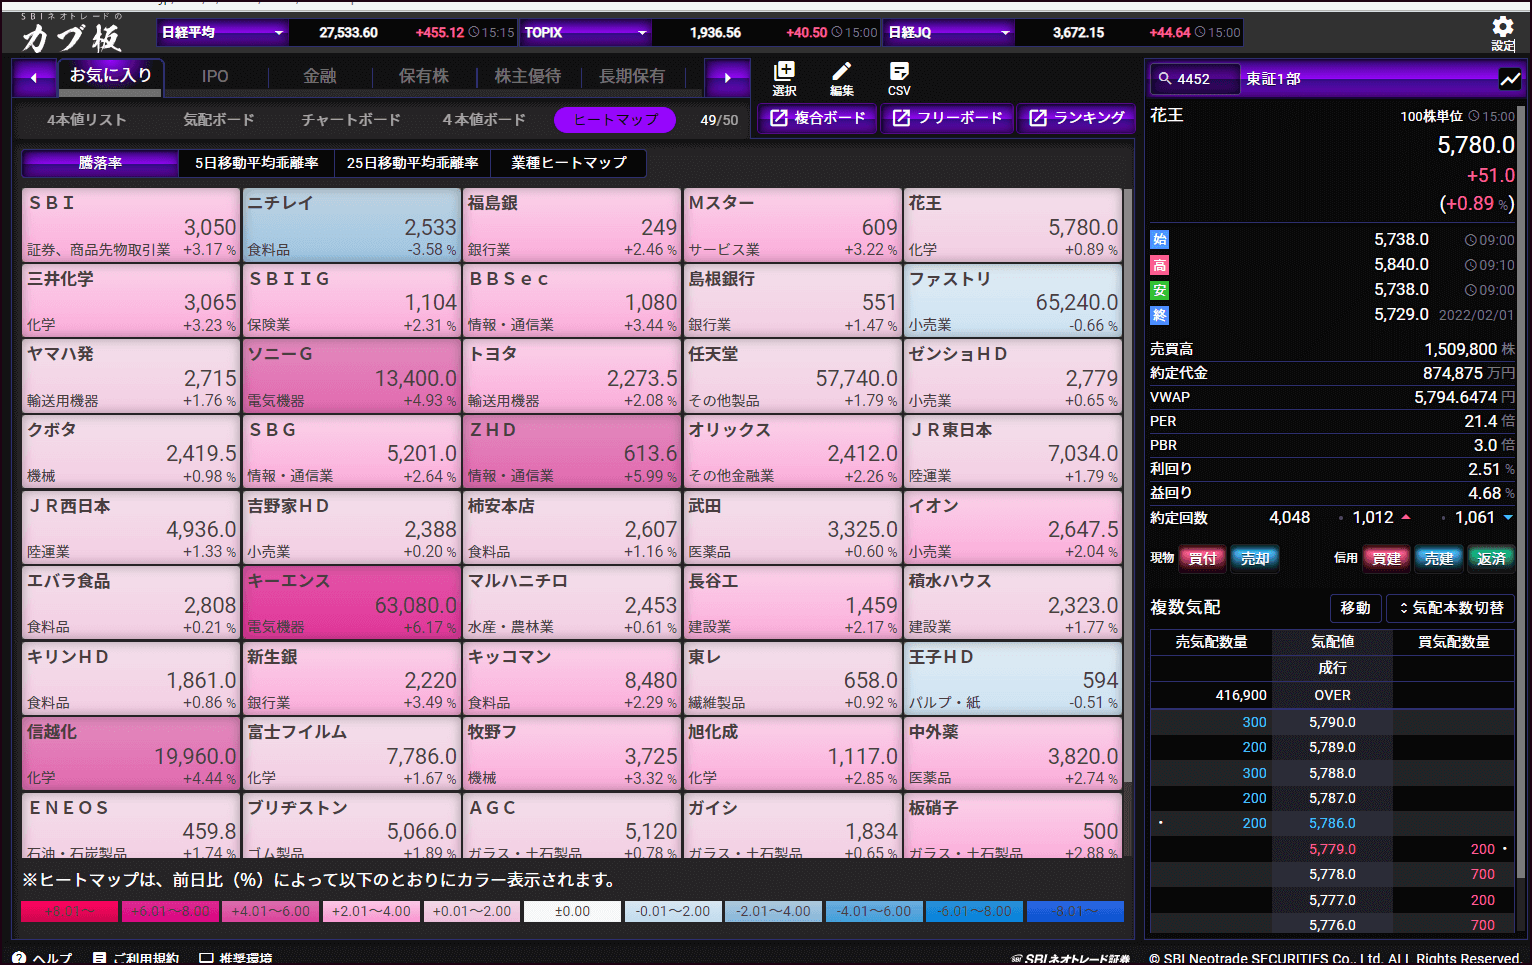The width and height of the screenshot is (1532, 965).
Task: Select the ＺＨＤ heatmap tile
Action: [x=572, y=452]
